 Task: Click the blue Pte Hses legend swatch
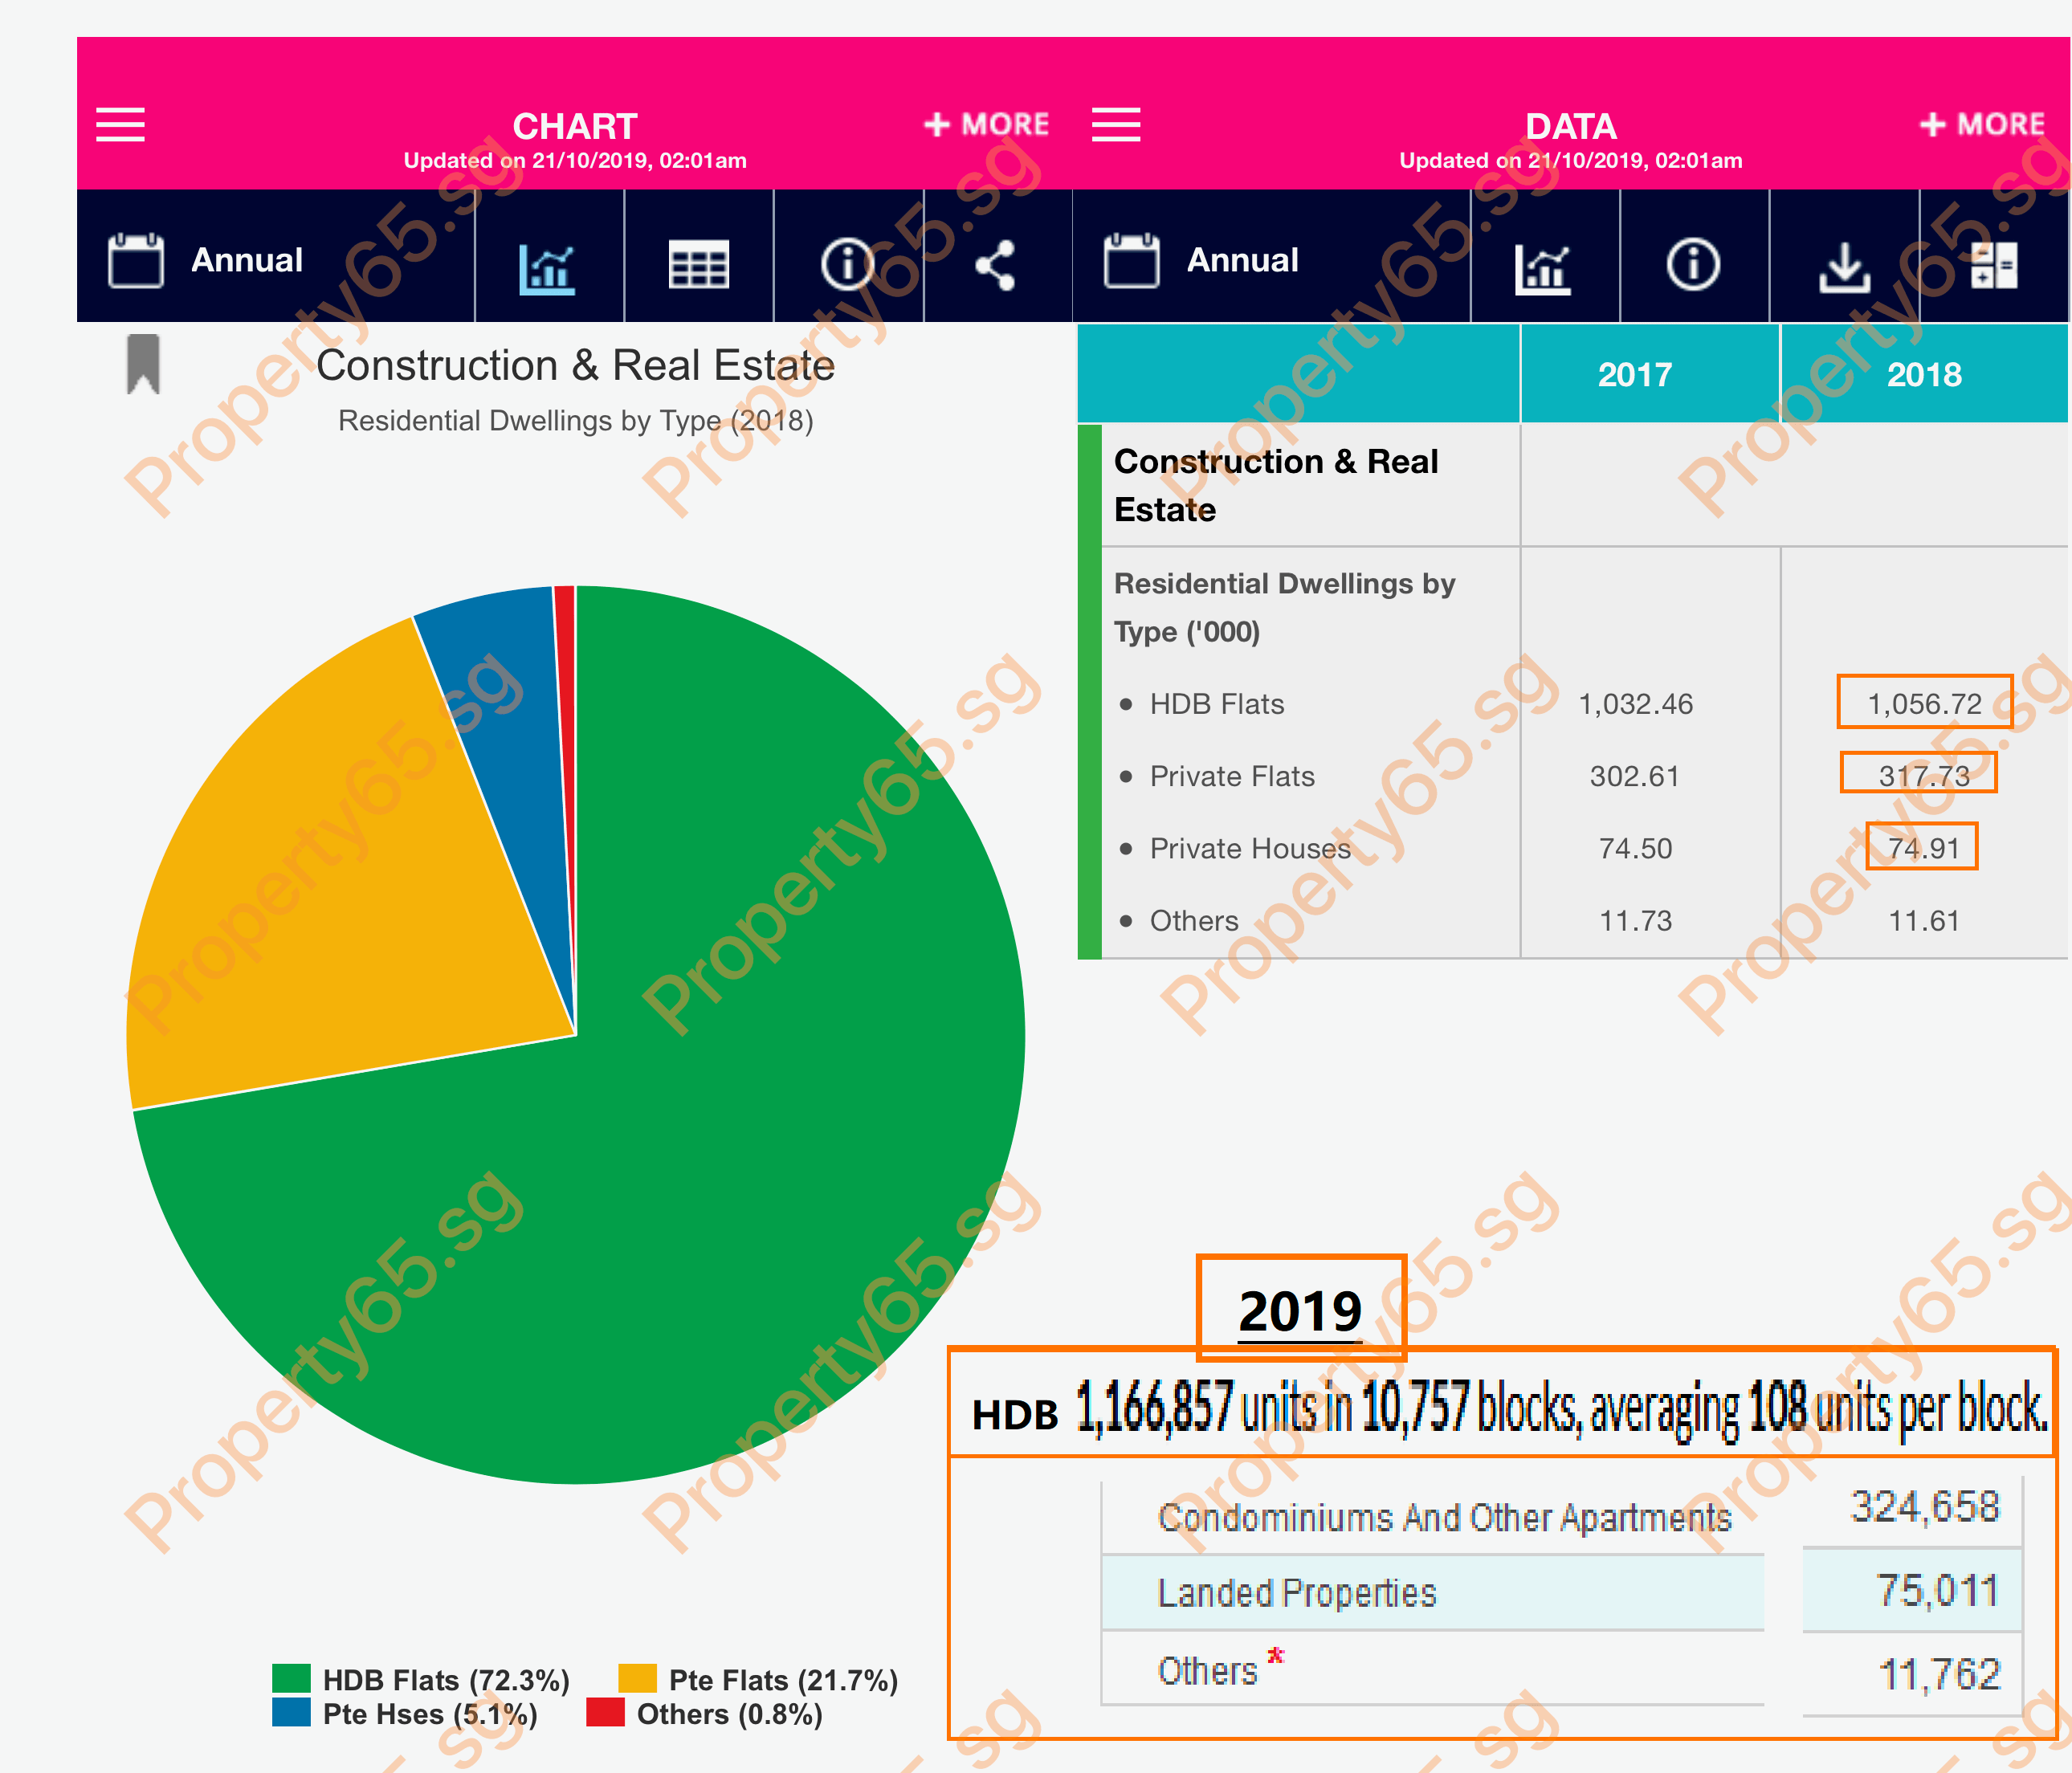point(291,1713)
